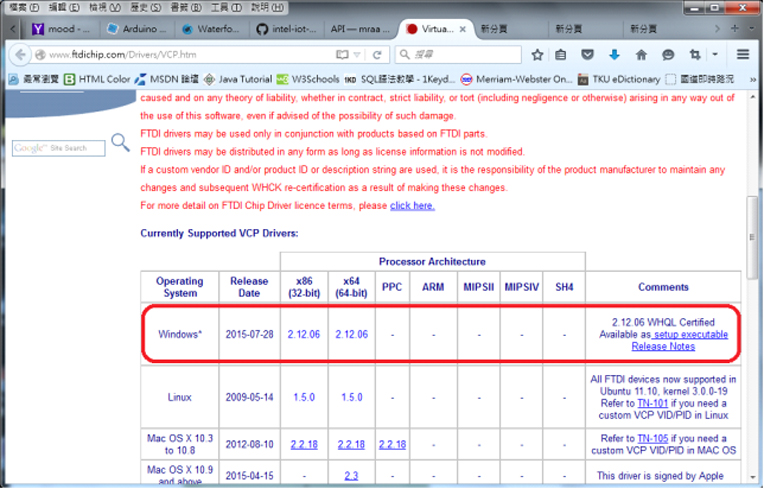This screenshot has height=489, width=764.
Task: Open HTML Color bookmark
Action: tap(97, 79)
